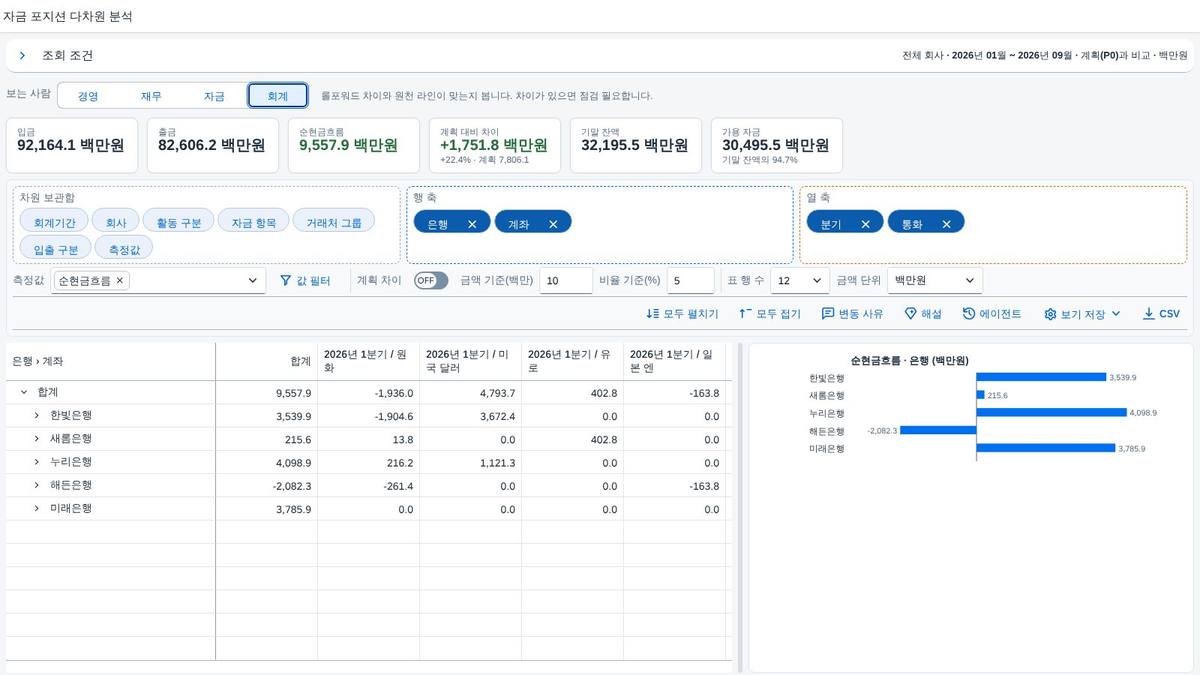
Task: Open the 보기 저장 settings menu
Action: pyautogui.click(x=1083, y=314)
